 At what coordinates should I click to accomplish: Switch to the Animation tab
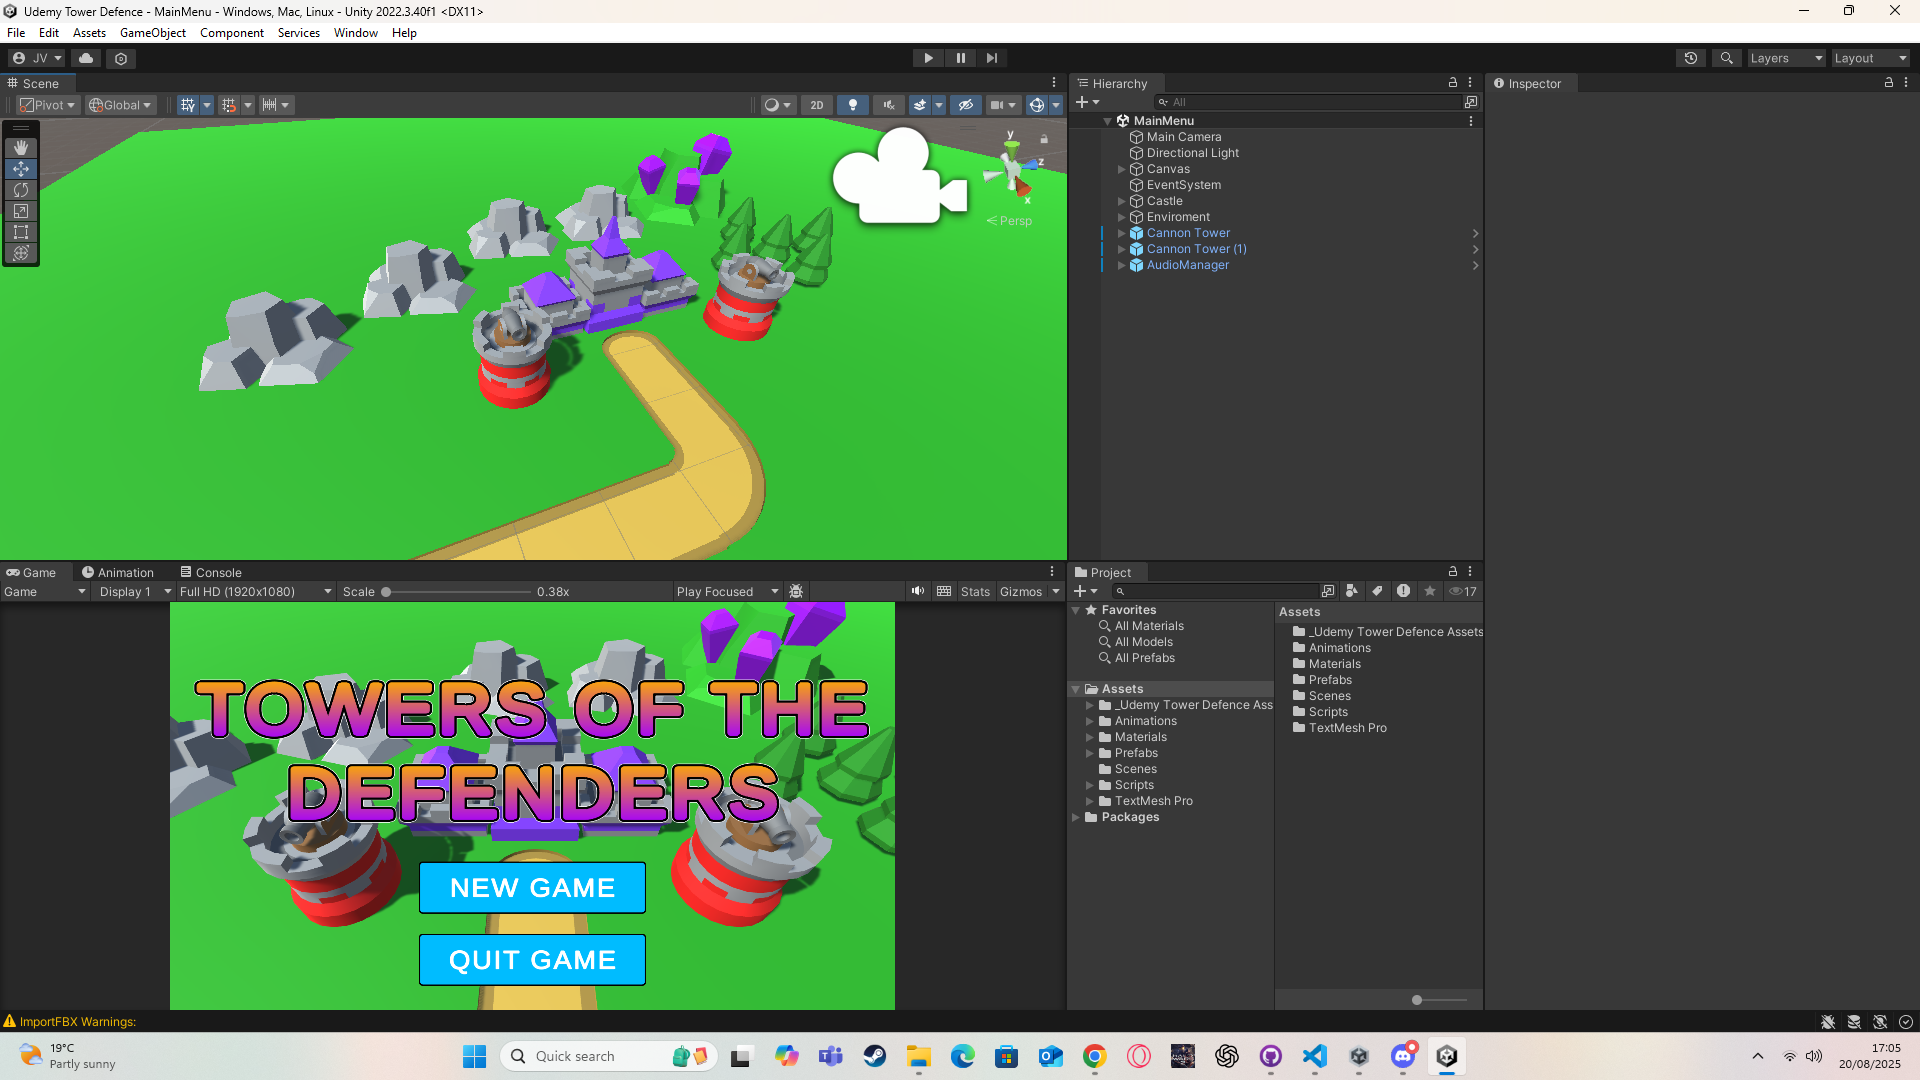pyautogui.click(x=118, y=572)
